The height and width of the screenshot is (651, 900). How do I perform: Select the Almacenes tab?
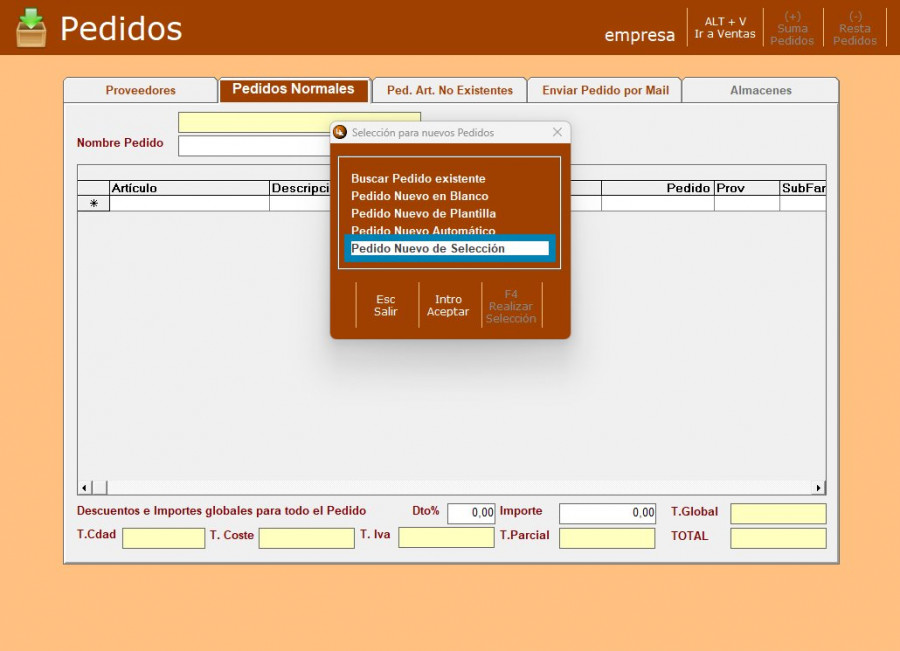pos(760,90)
